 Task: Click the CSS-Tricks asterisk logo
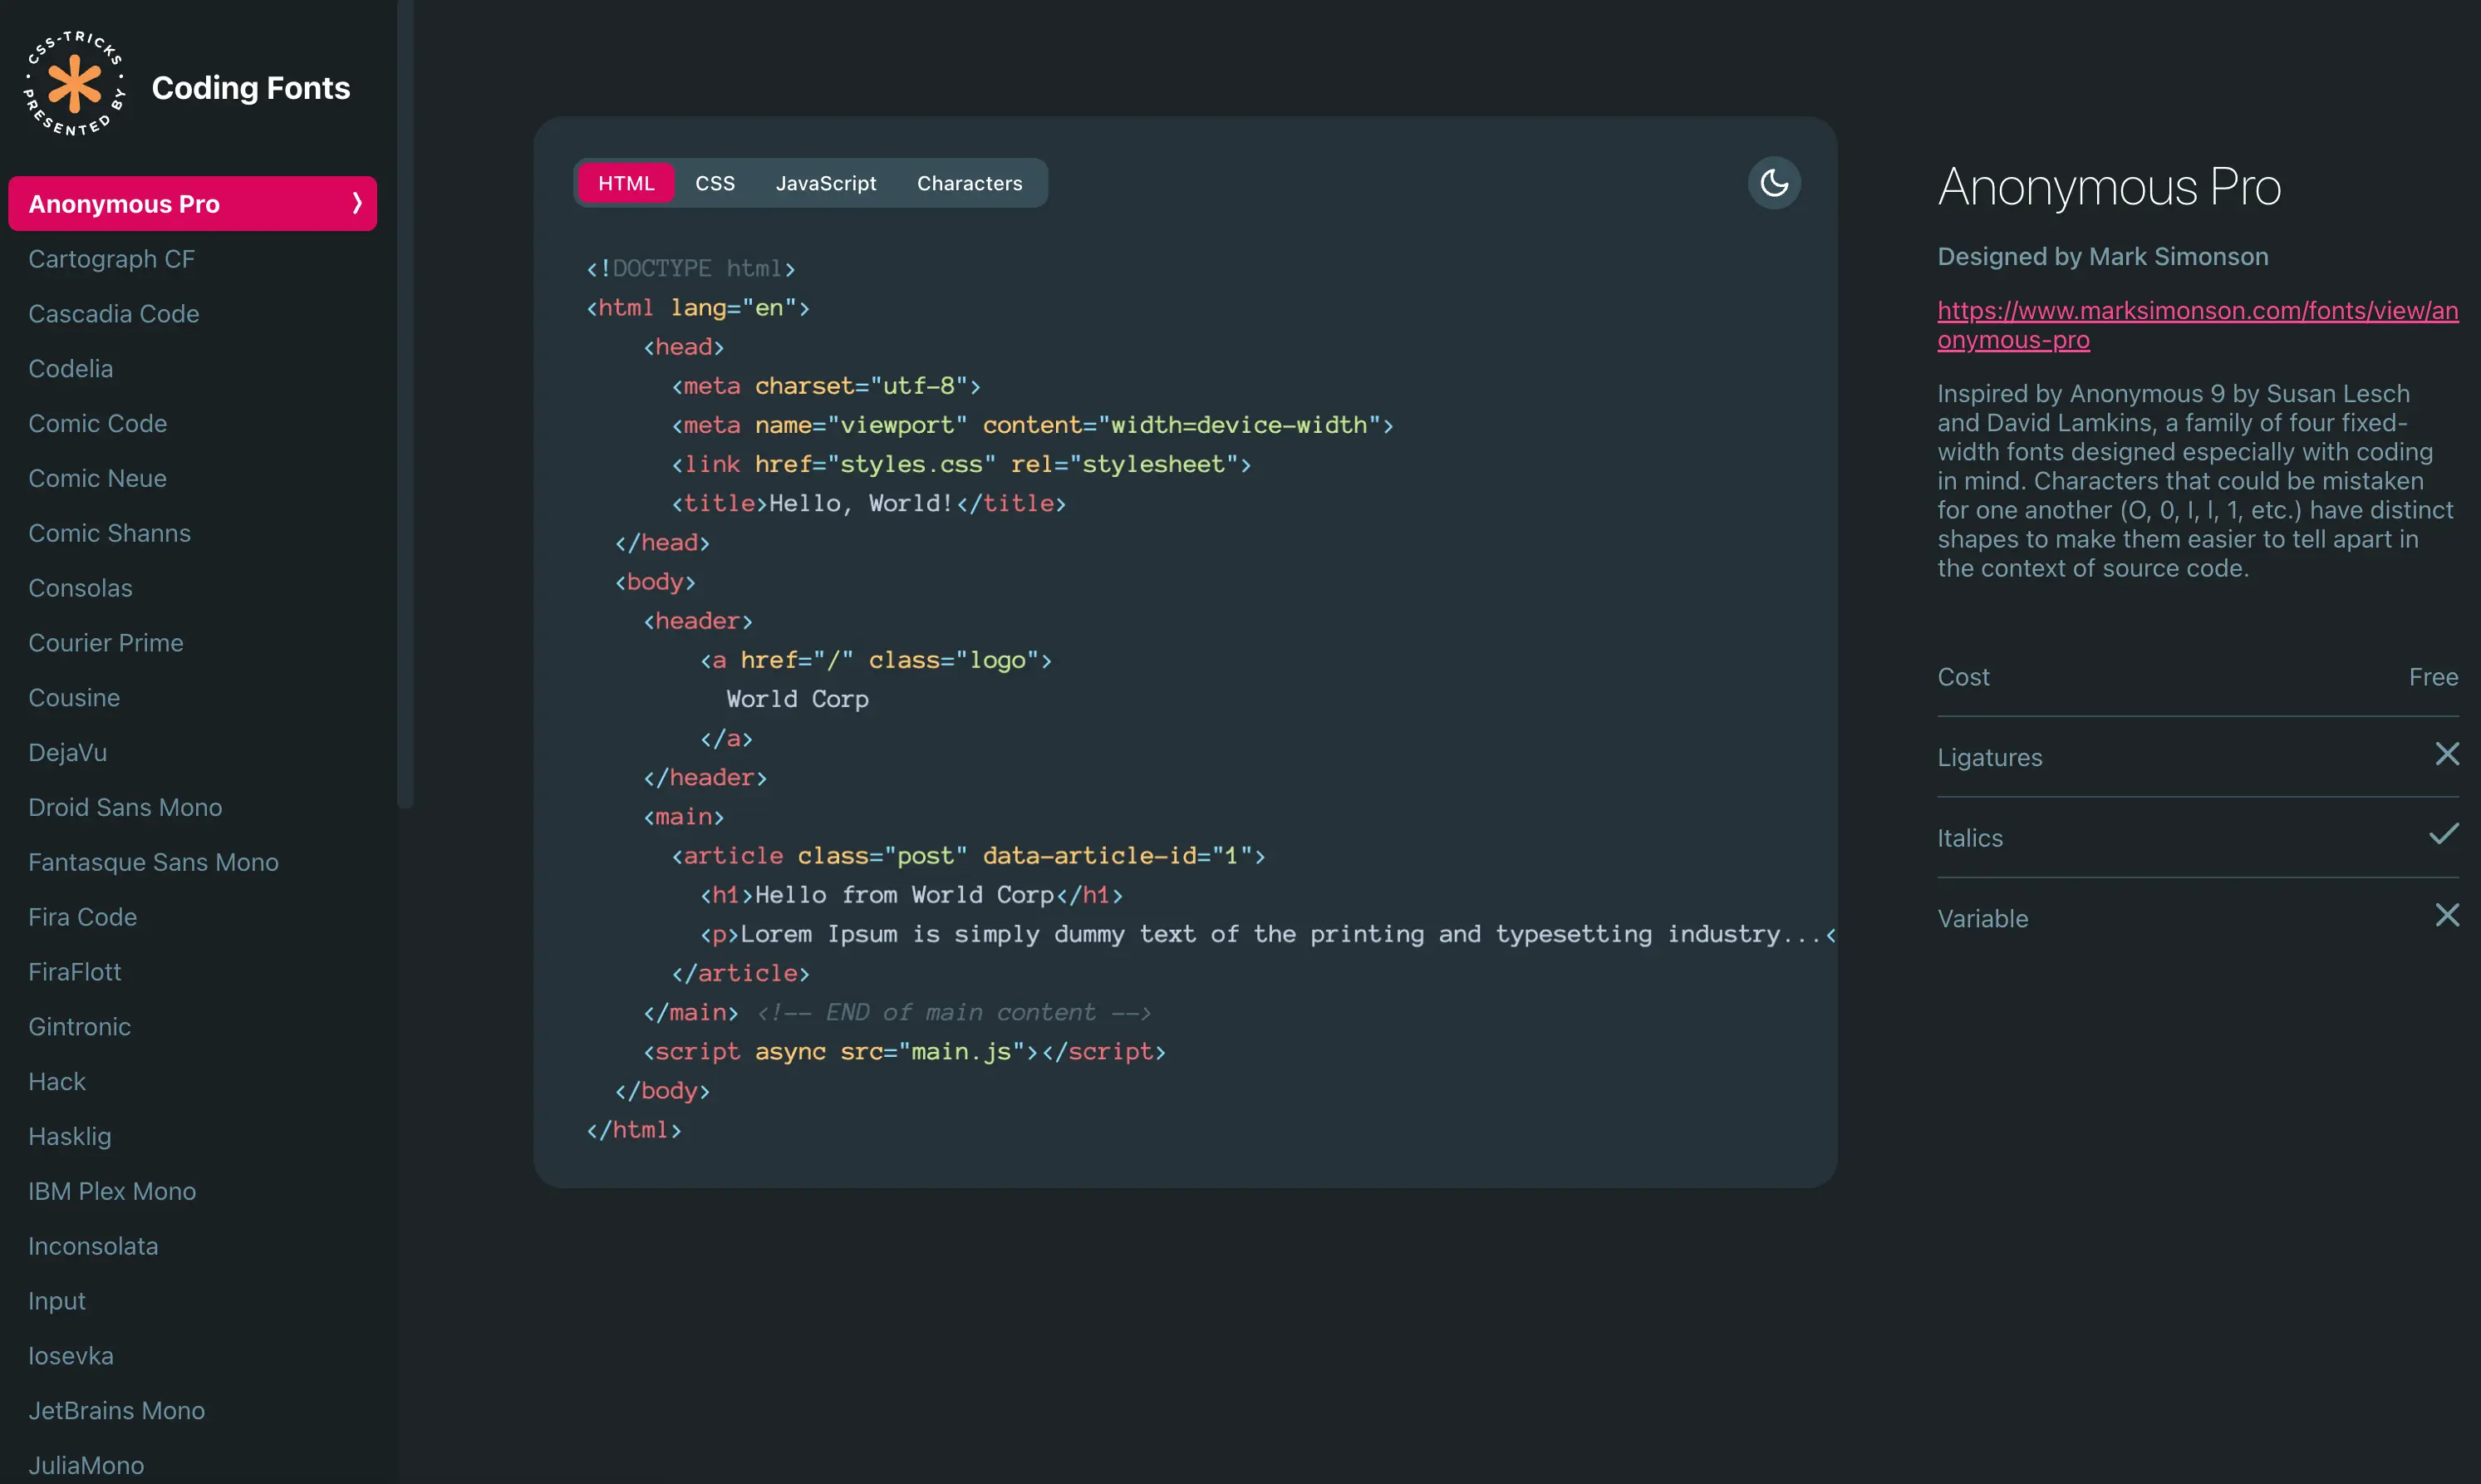75,84
